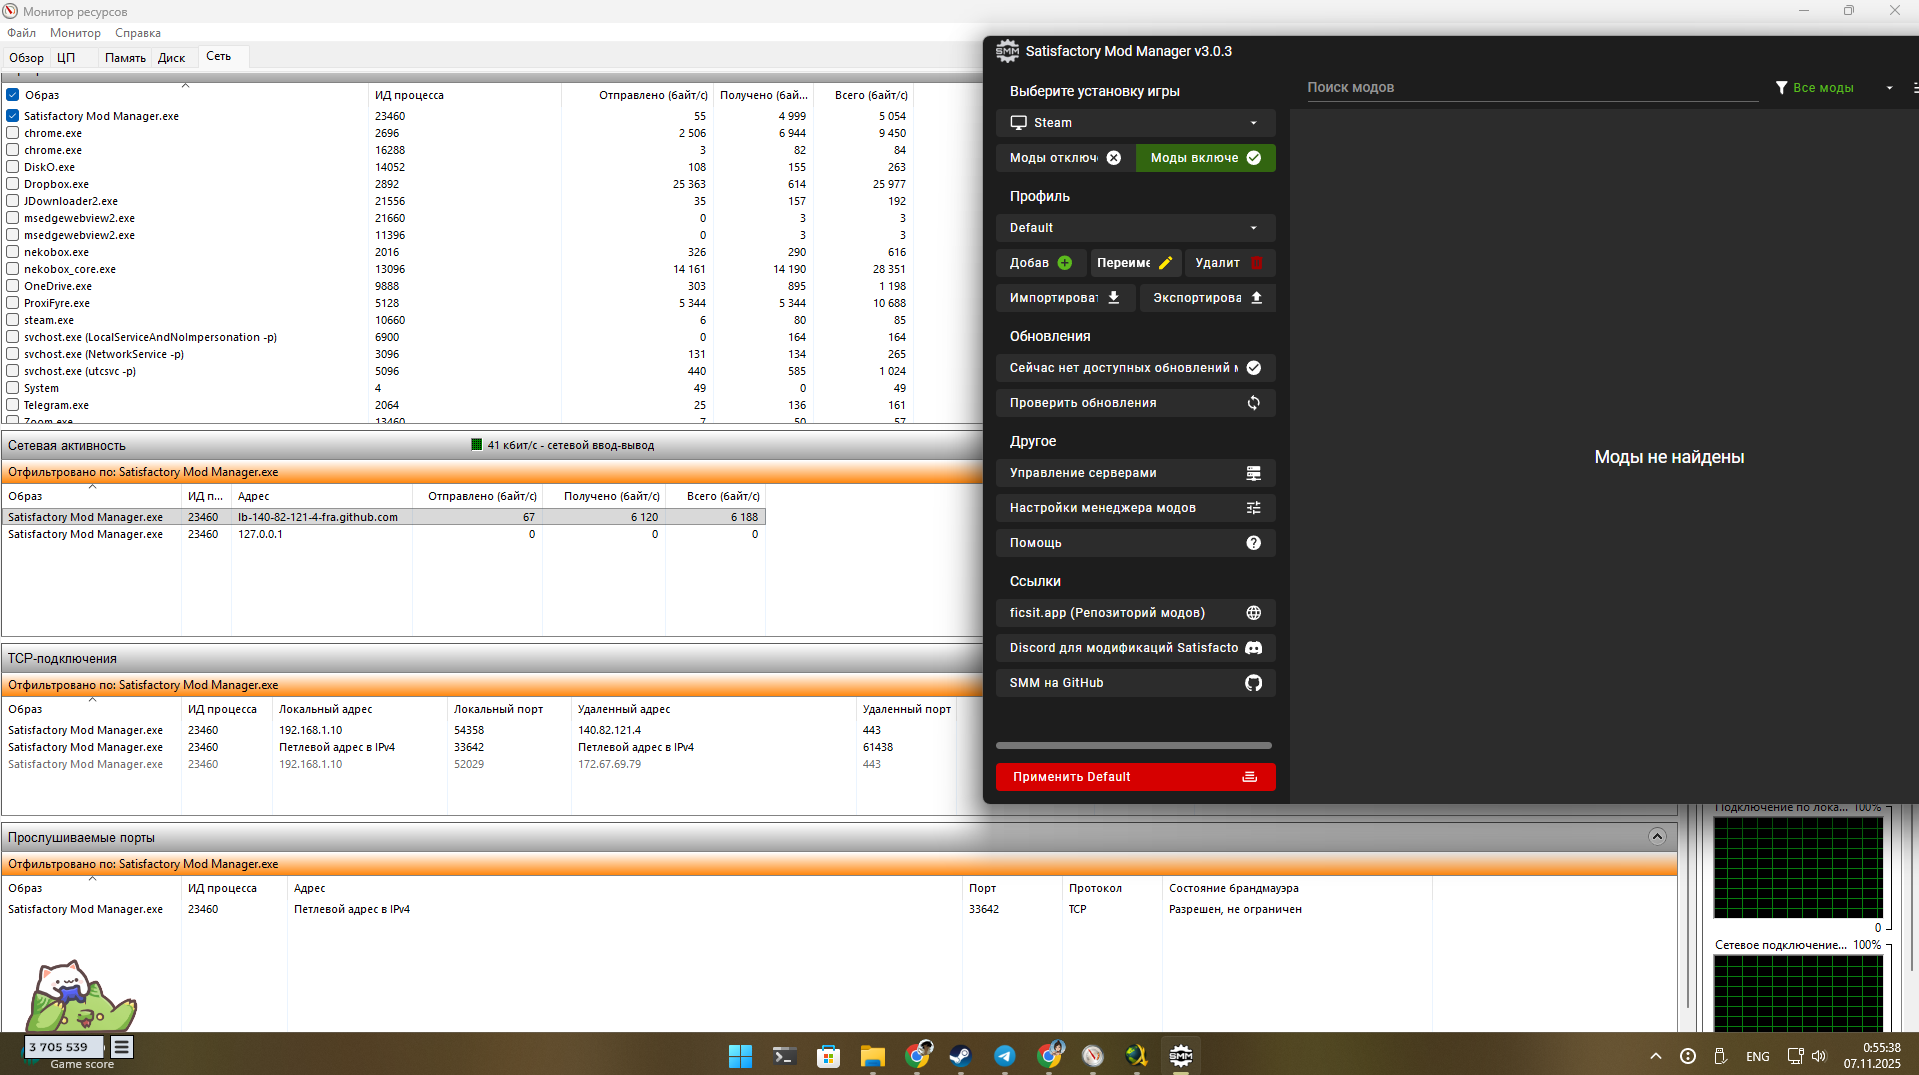
Task: Switch to Моды включены (mods on)
Action: coord(1206,158)
